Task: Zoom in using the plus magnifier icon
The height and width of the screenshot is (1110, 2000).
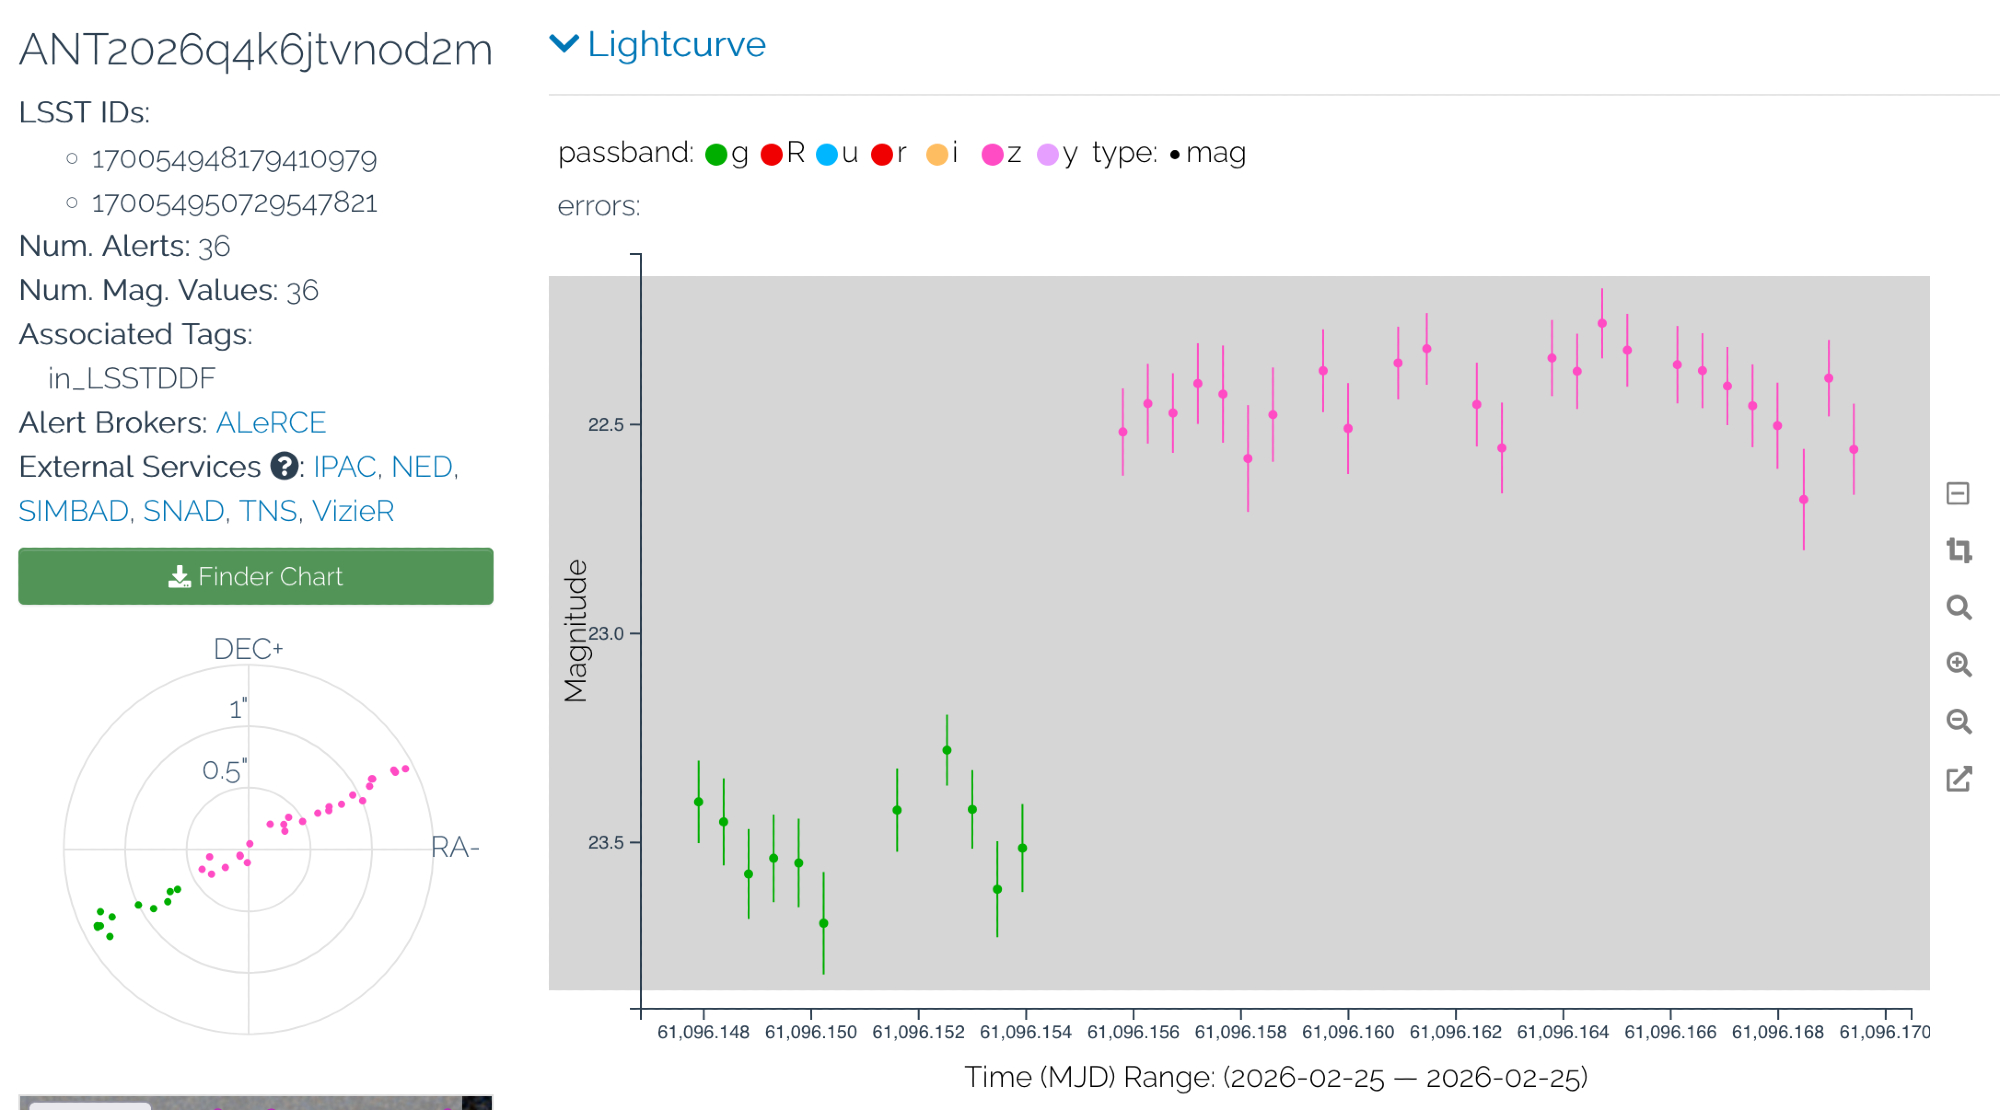Action: [x=1958, y=664]
